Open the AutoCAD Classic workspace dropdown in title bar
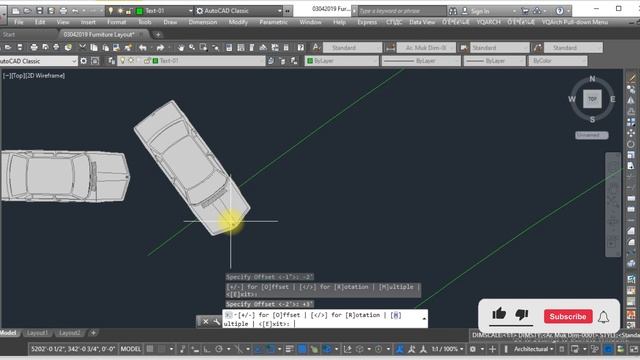 coord(239,11)
